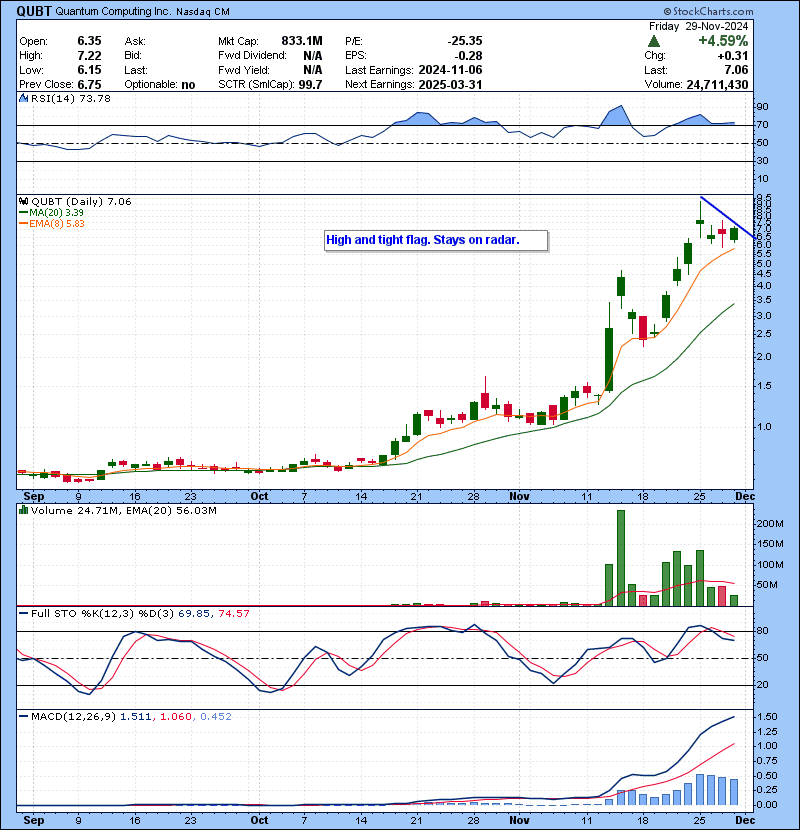800x830 pixels.
Task: Click the date 'Friday 29-Nov-2024'
Action: pos(698,26)
